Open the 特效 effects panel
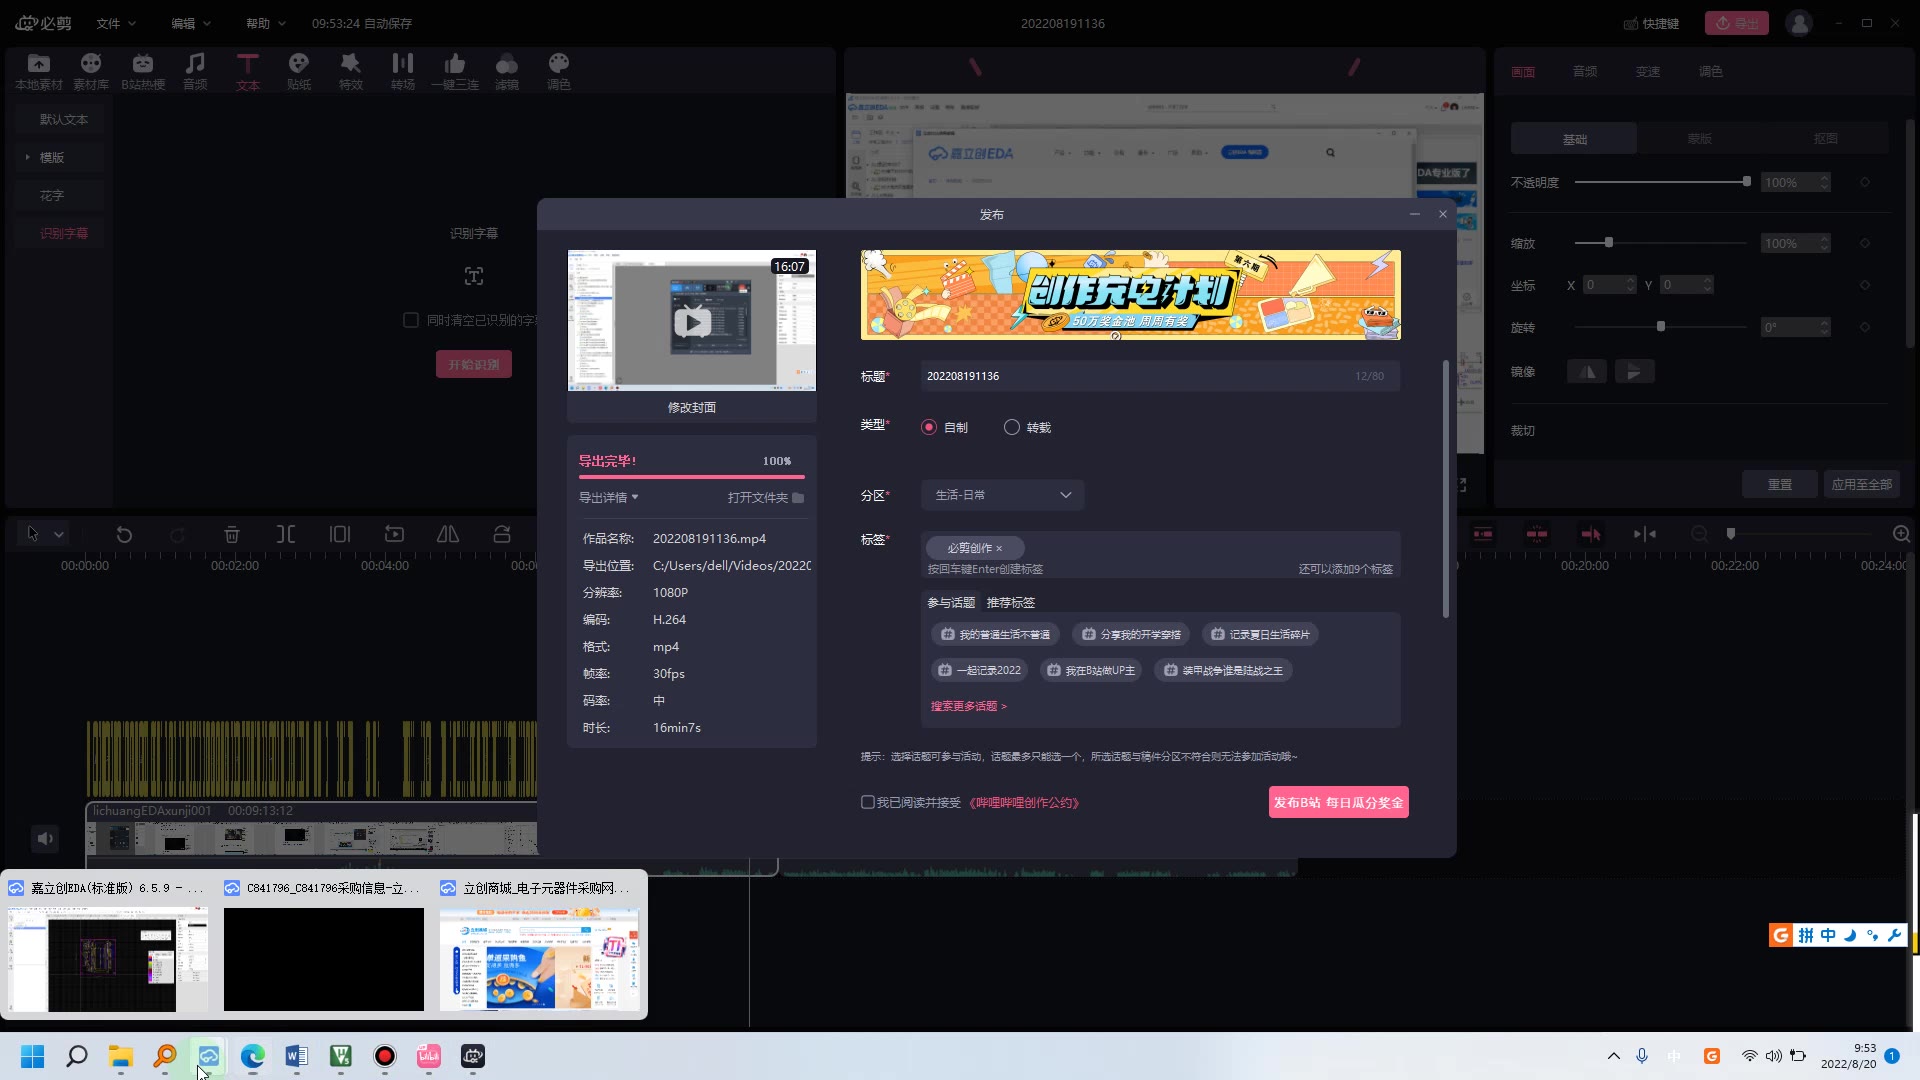1920x1080 pixels. pos(350,70)
